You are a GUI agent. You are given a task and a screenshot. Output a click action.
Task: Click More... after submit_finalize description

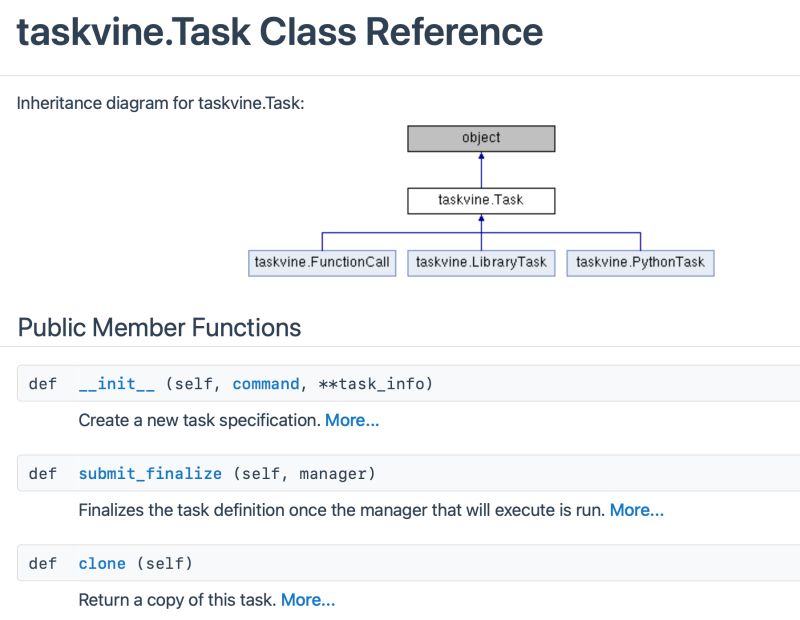pyautogui.click(x=637, y=510)
